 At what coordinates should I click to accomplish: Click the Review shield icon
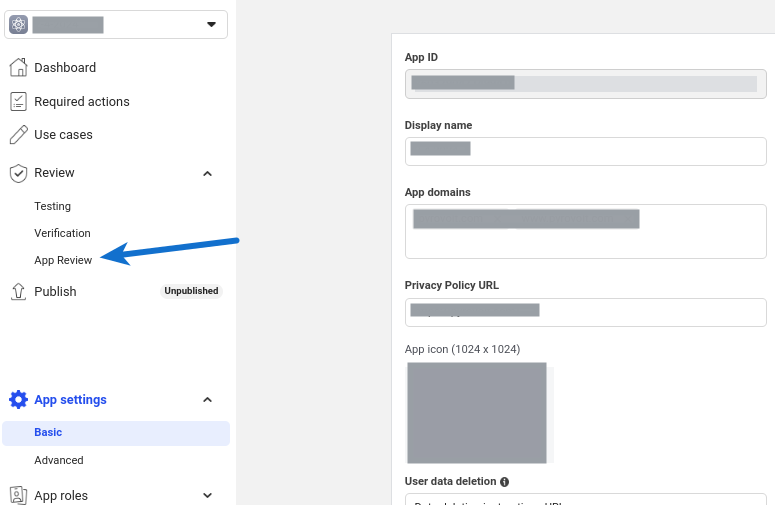18,173
